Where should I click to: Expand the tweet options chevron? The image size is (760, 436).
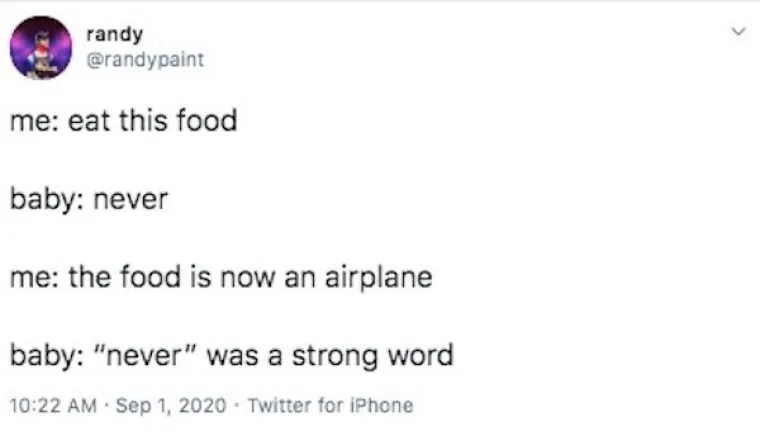point(739,35)
